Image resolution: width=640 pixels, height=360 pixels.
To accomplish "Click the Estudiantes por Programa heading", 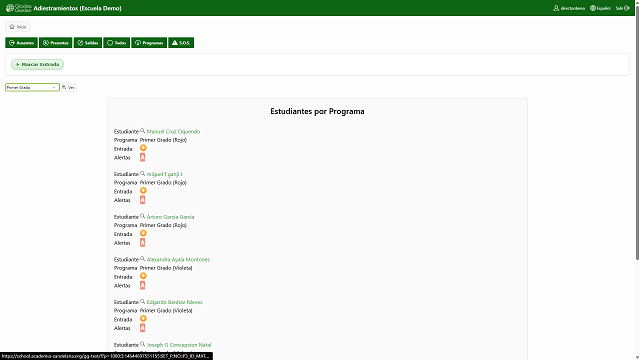I will (x=317, y=111).
